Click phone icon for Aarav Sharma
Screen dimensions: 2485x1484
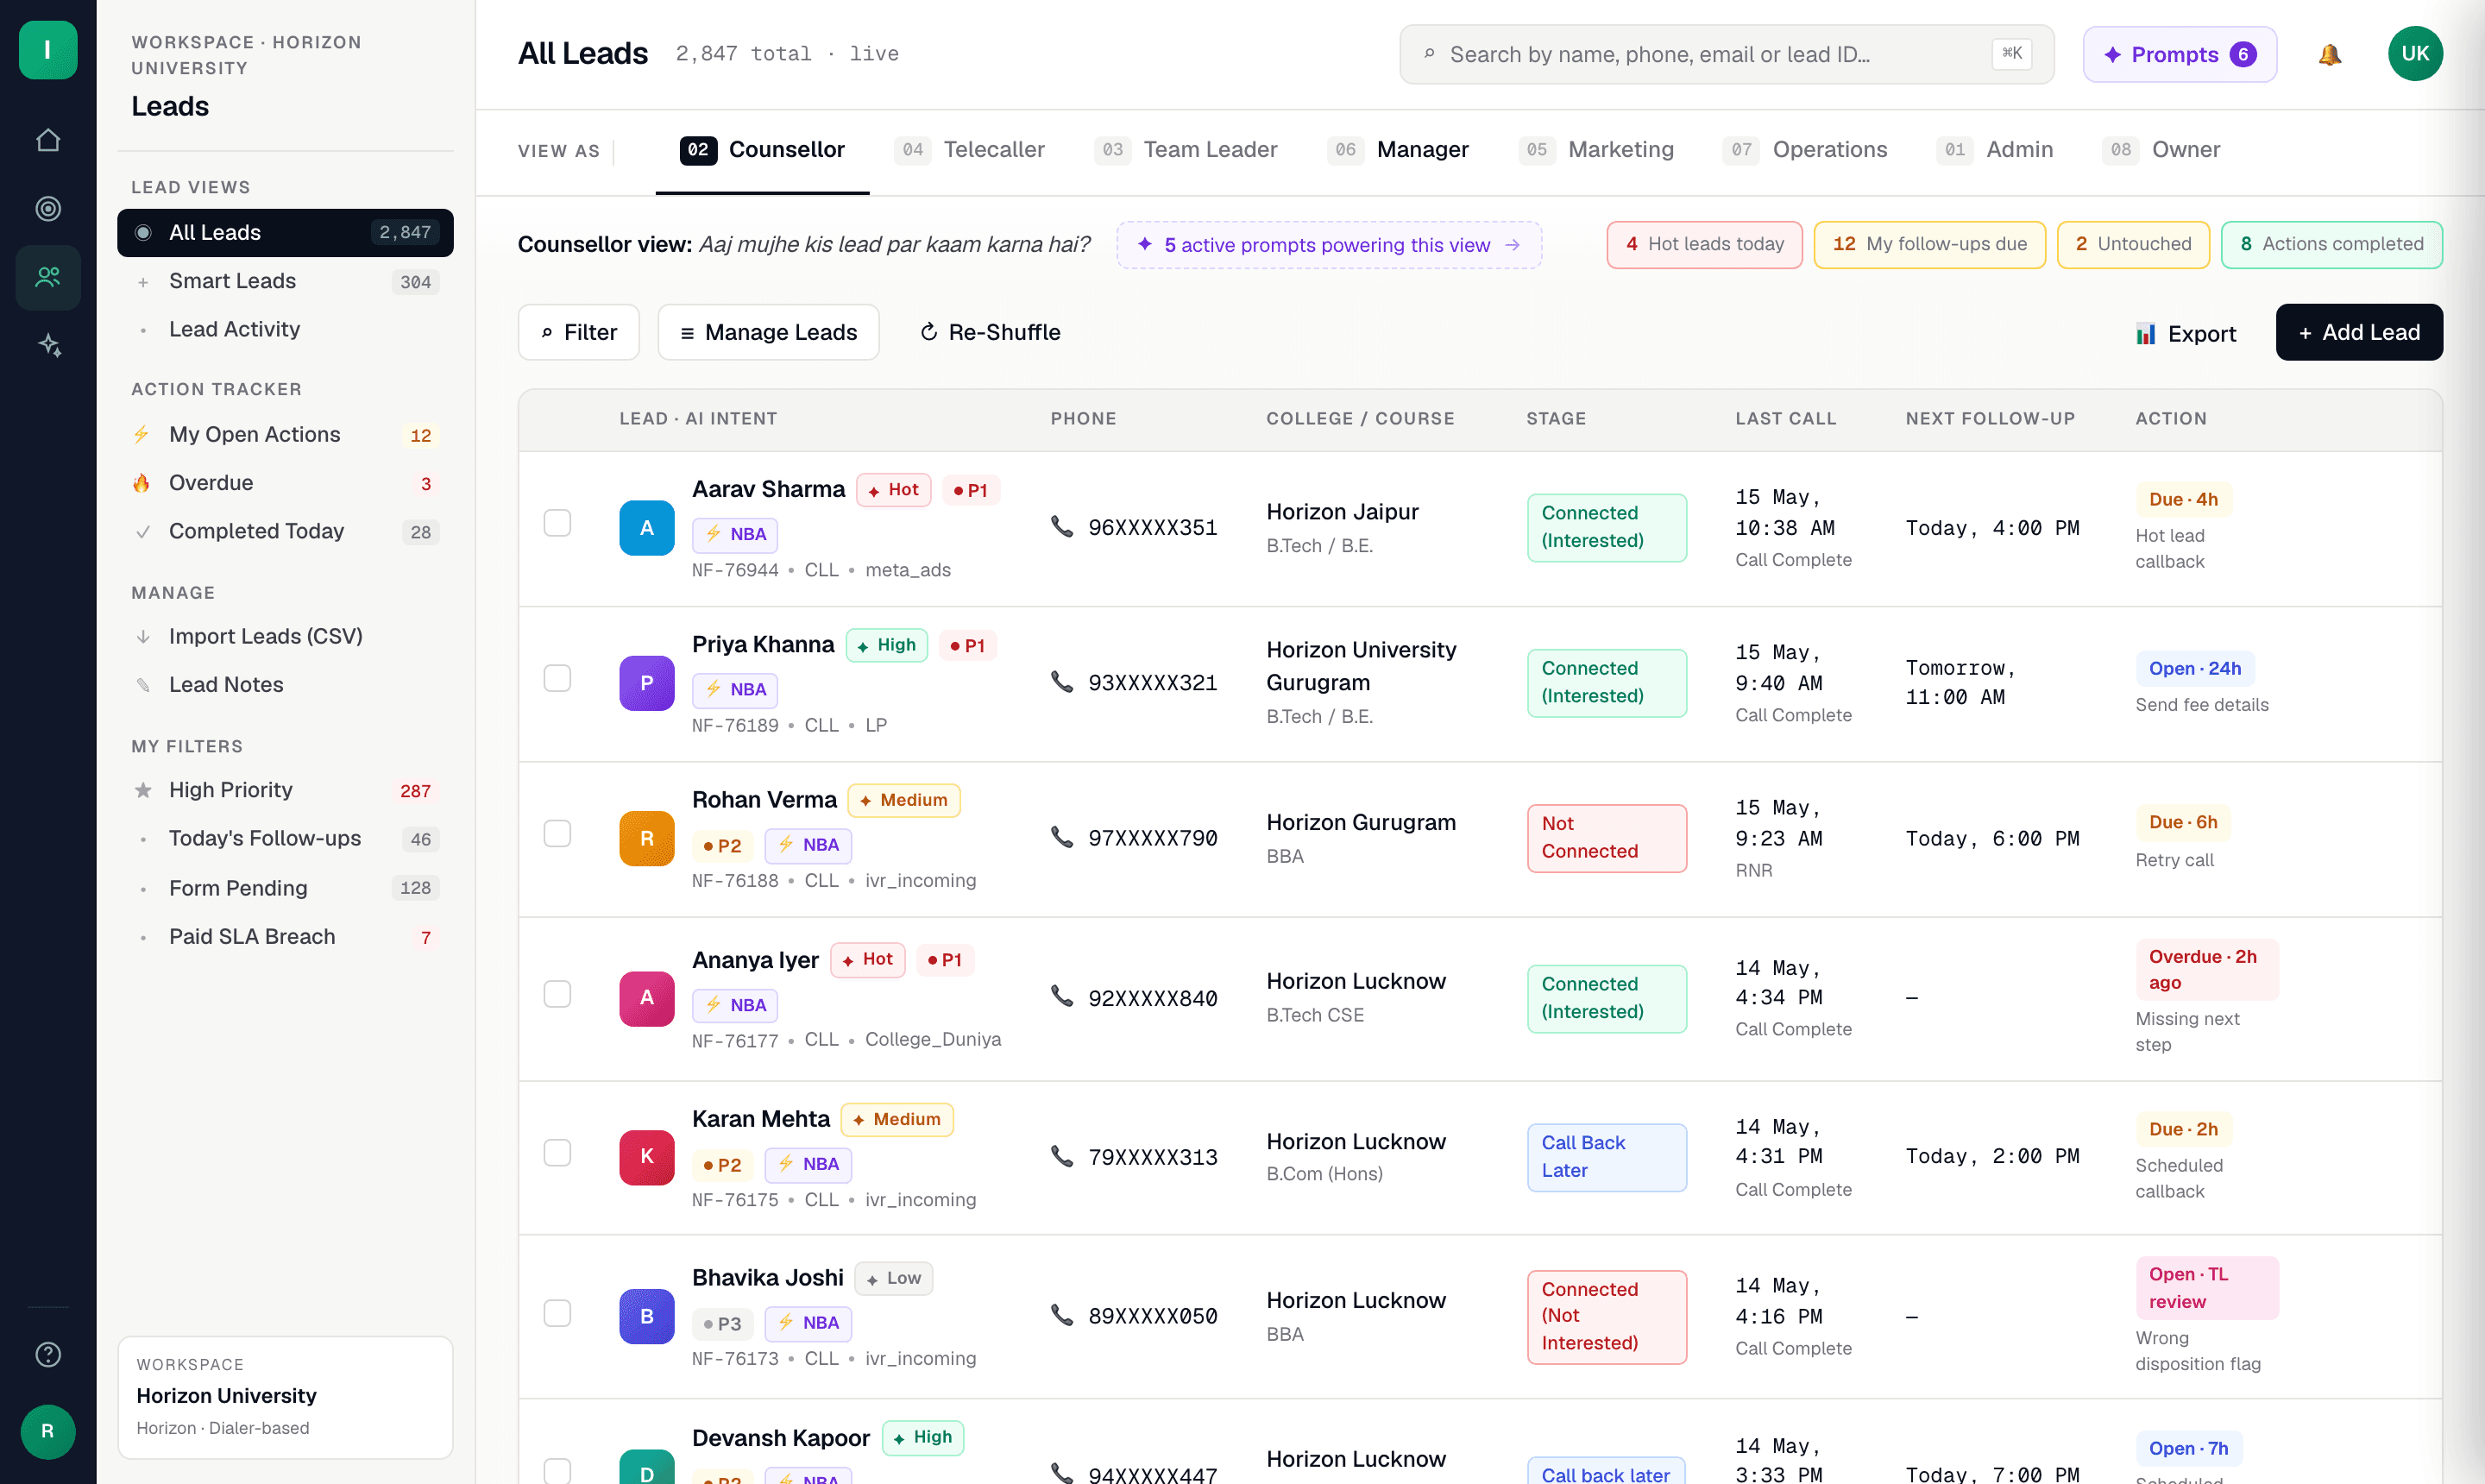pyautogui.click(x=1062, y=527)
